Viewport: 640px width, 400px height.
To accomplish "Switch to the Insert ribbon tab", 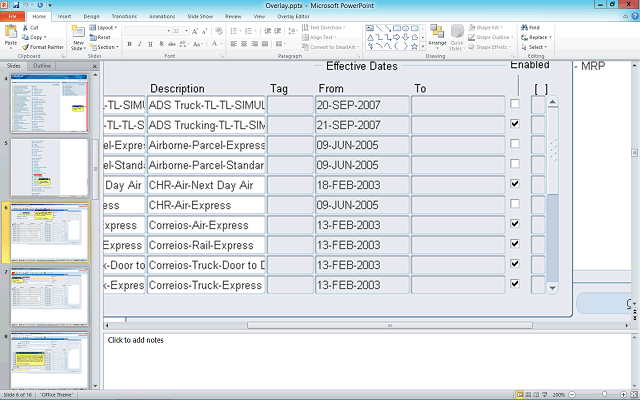I will point(64,17).
